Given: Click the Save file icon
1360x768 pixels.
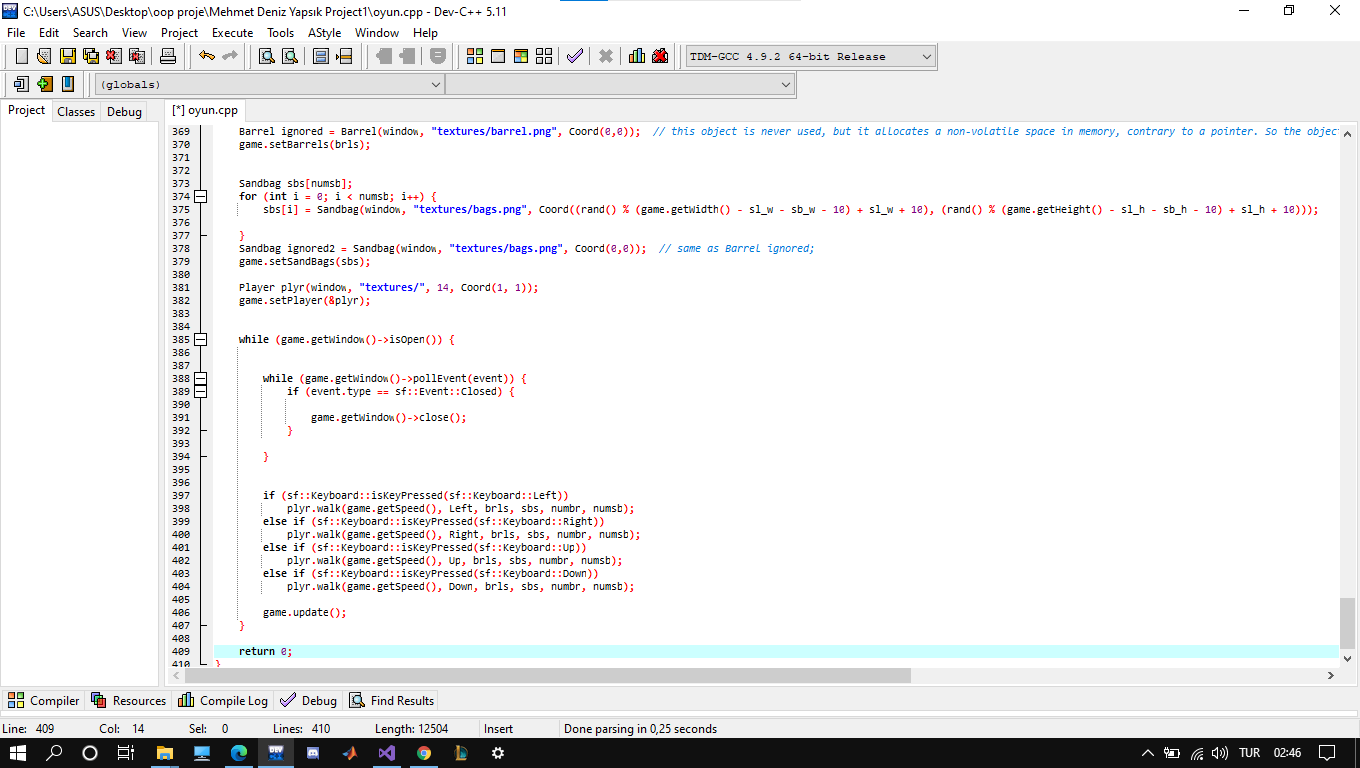Looking at the screenshot, I should pos(66,56).
